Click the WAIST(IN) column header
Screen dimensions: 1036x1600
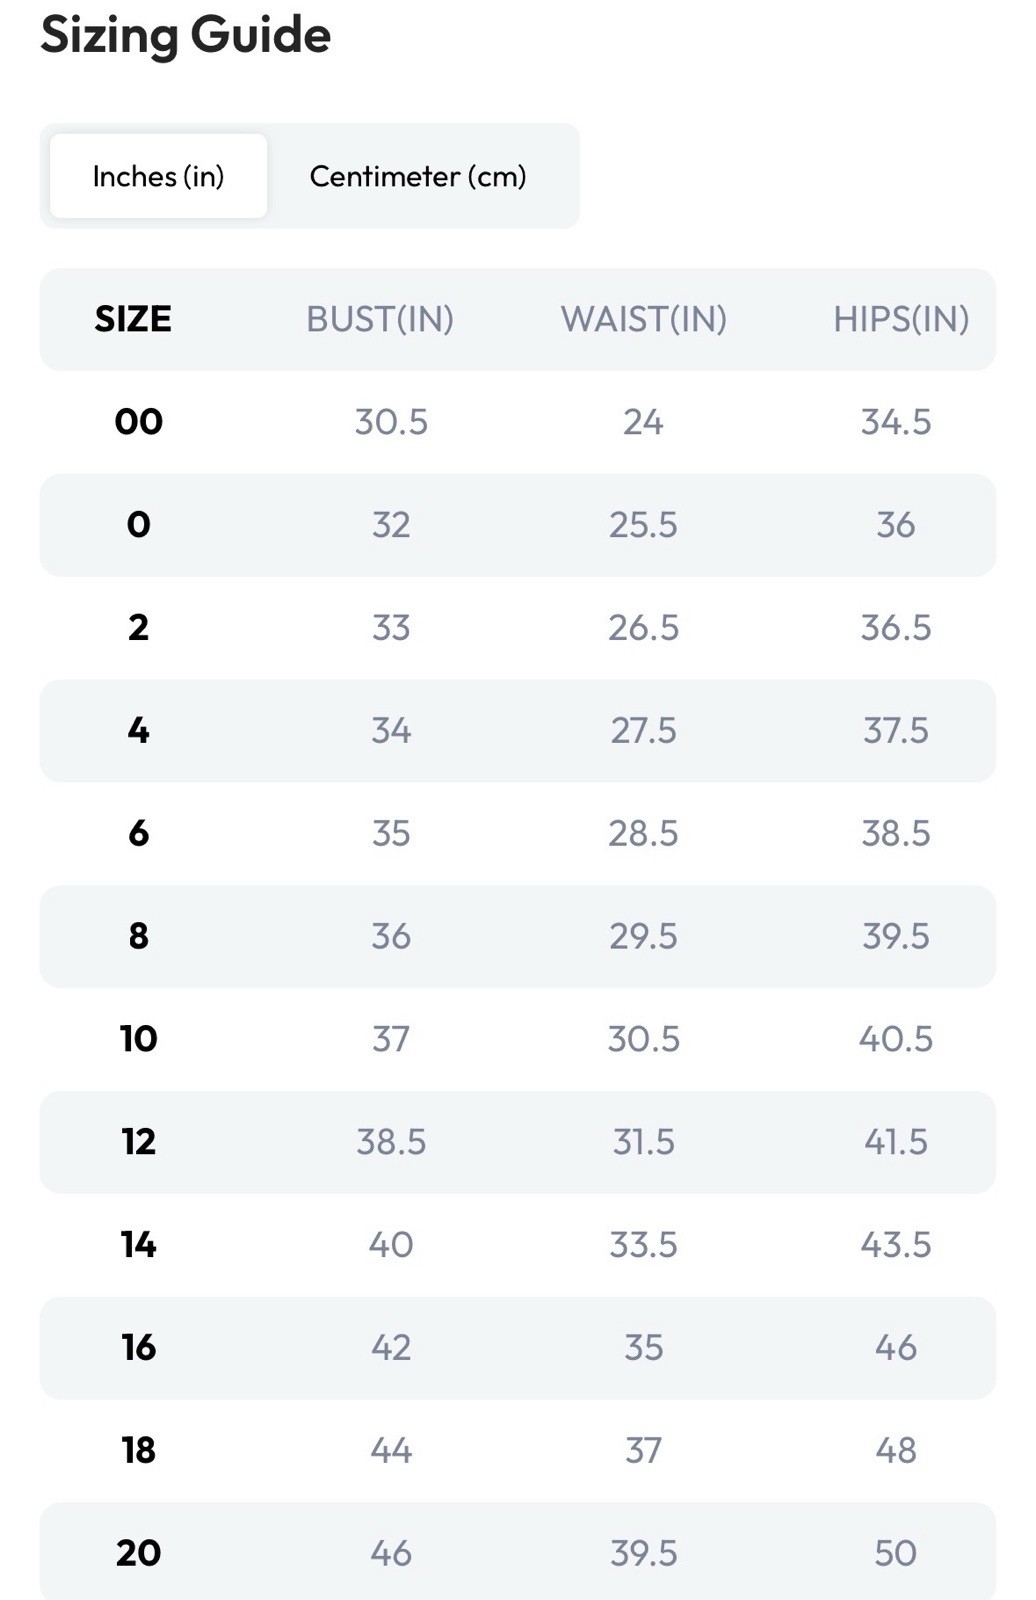[x=643, y=319]
